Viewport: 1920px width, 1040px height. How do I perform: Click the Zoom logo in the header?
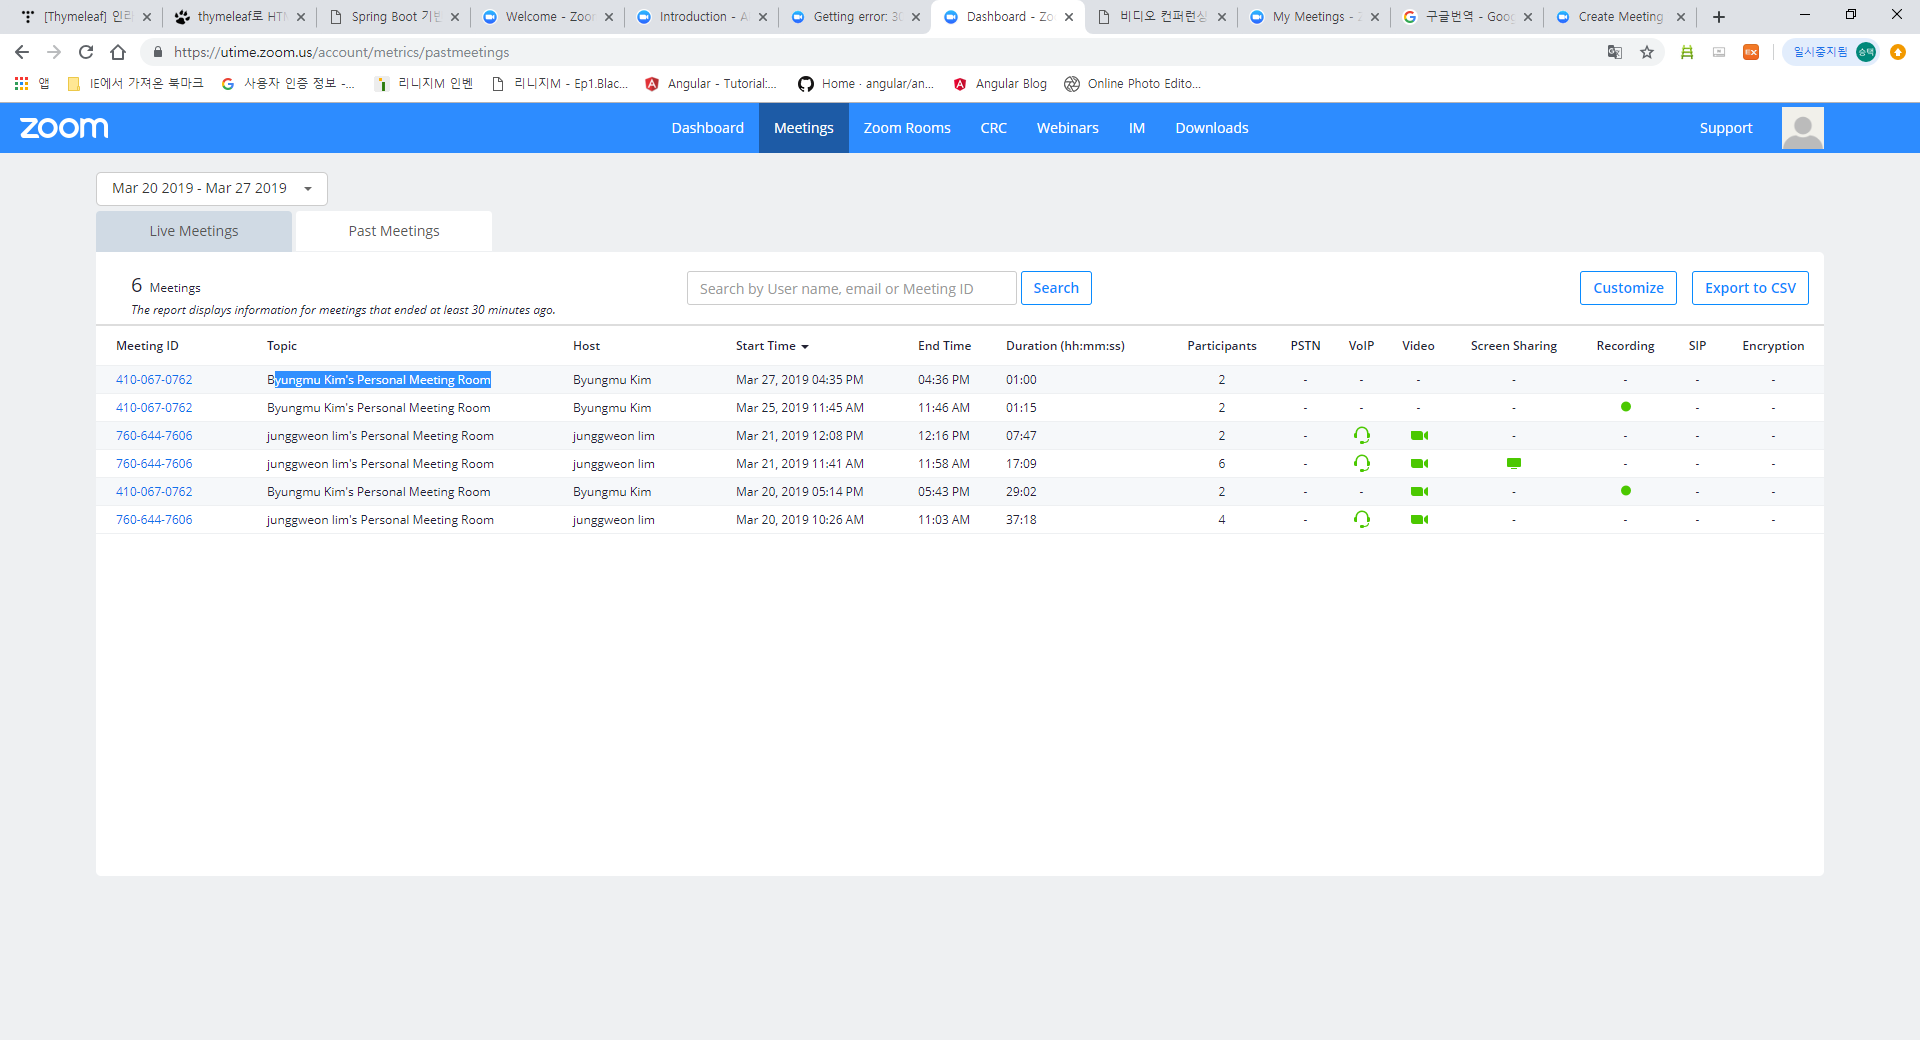tap(64, 128)
